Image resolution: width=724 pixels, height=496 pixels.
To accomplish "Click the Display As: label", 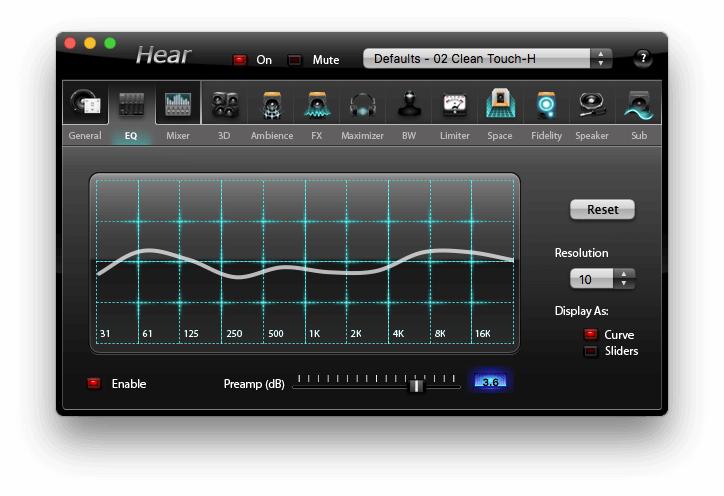I will click(581, 311).
